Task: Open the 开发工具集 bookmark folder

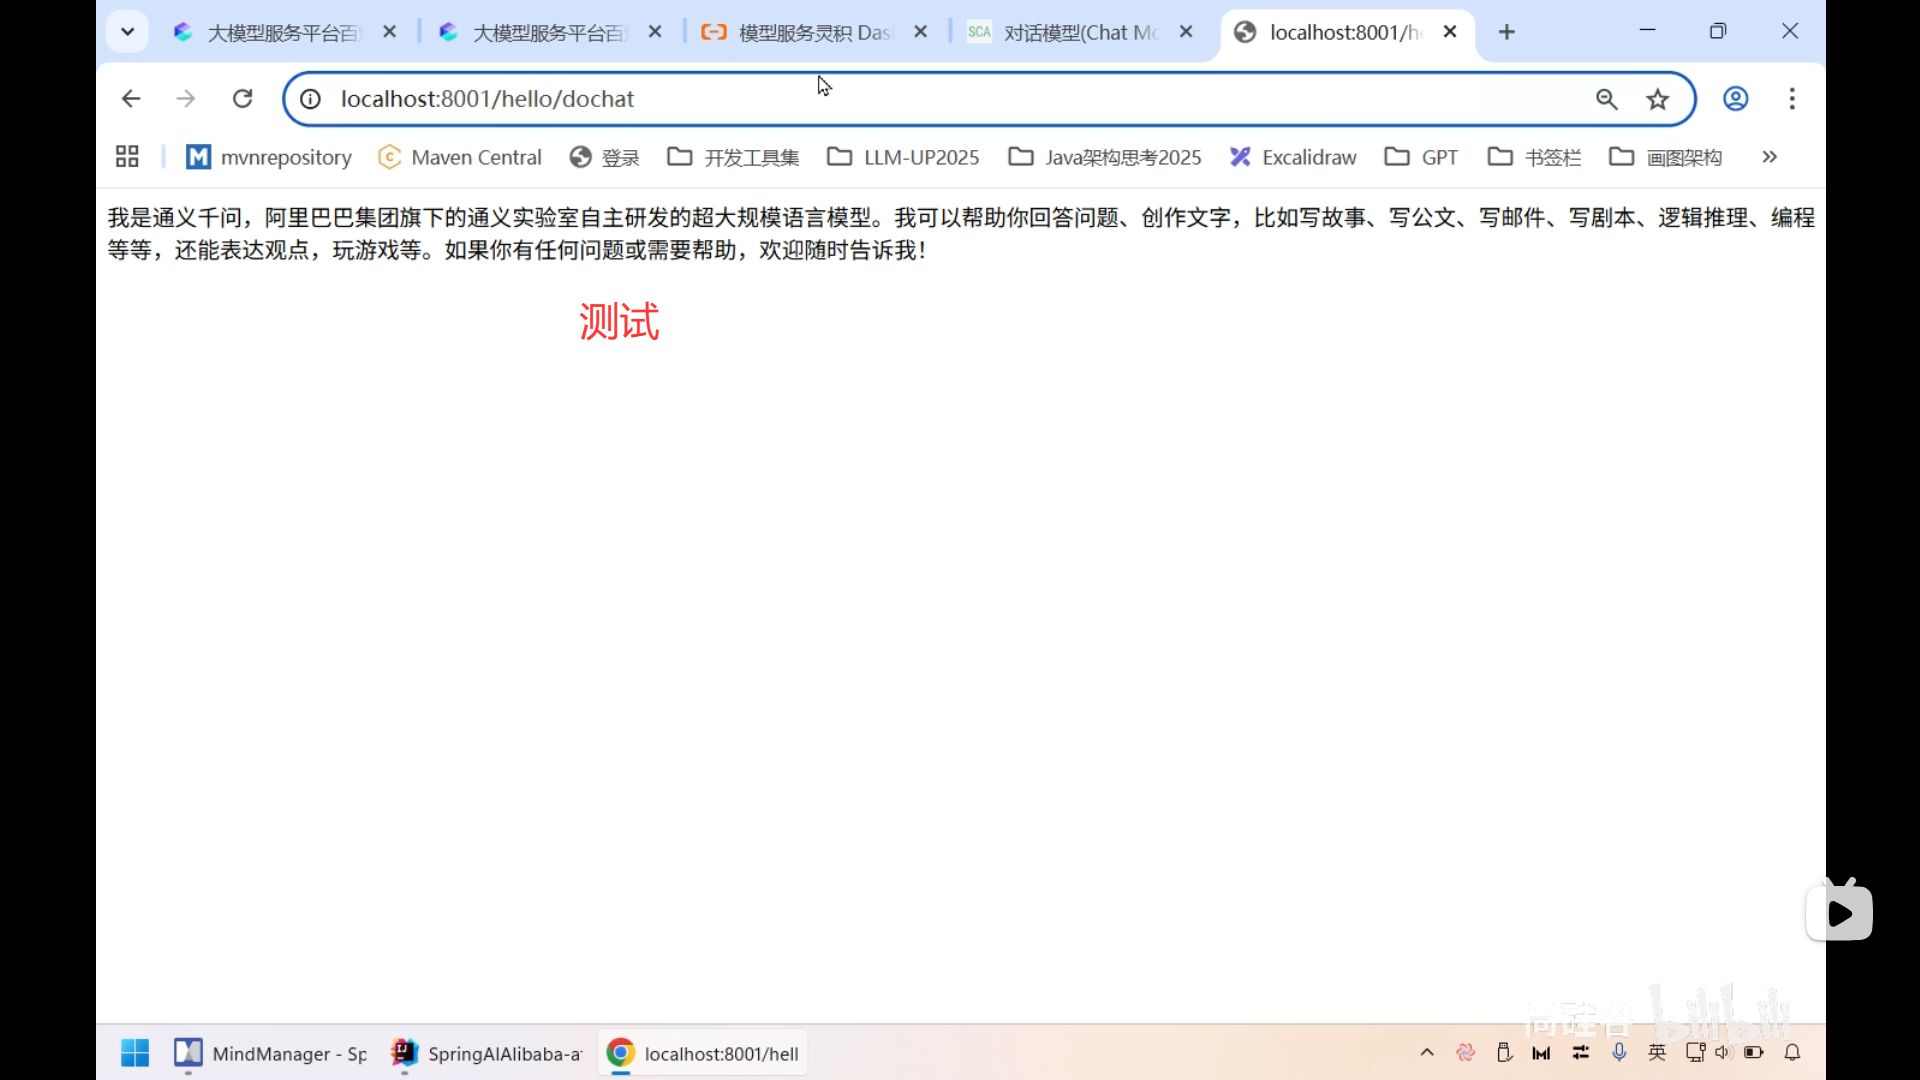Action: pyautogui.click(x=731, y=157)
